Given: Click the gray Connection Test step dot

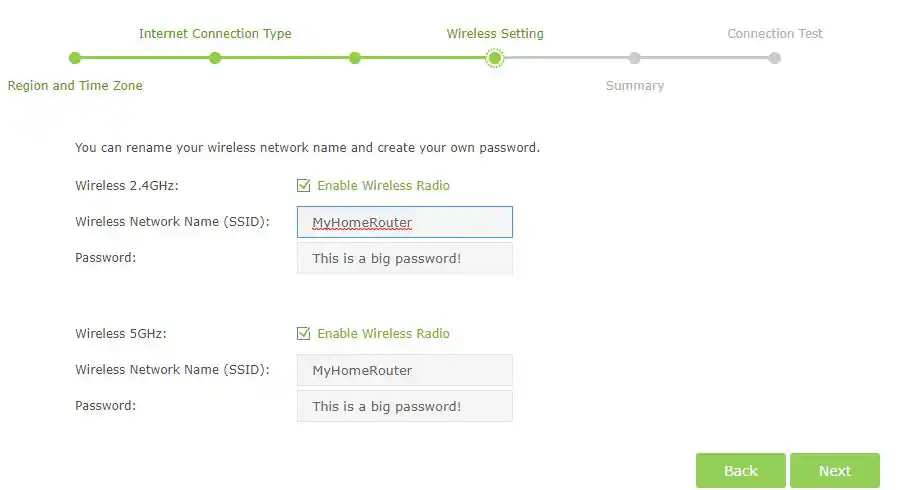Looking at the screenshot, I should tap(775, 58).
